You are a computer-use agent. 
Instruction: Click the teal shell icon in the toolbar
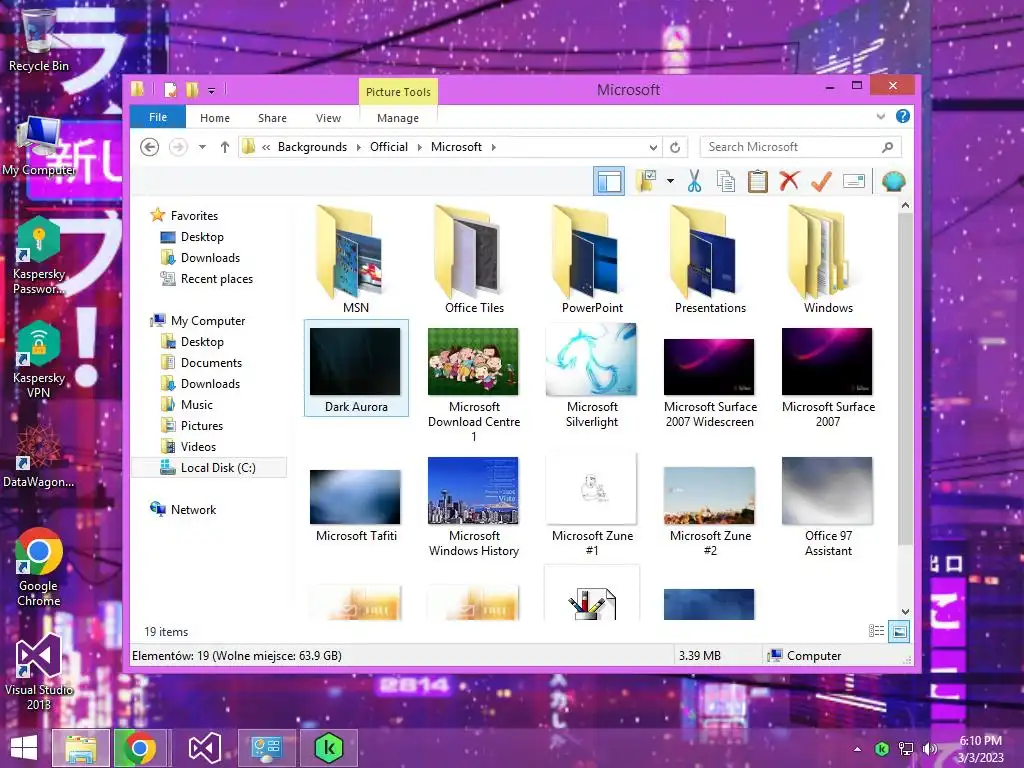coord(893,181)
